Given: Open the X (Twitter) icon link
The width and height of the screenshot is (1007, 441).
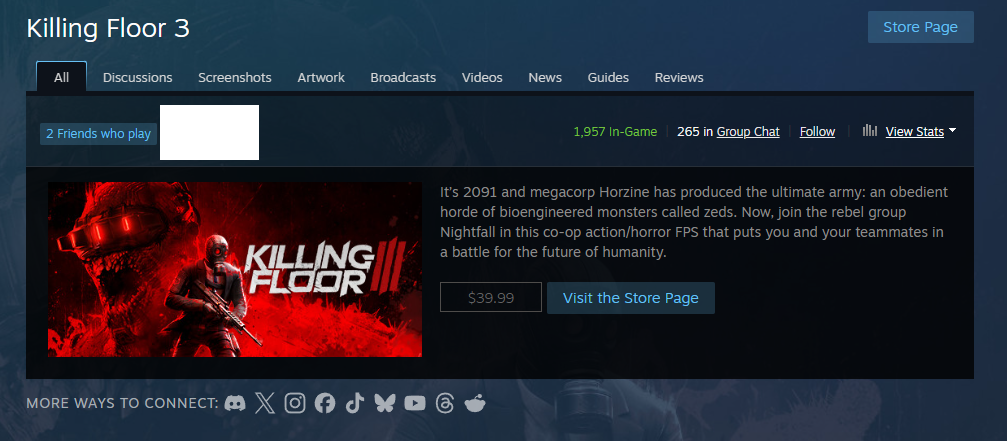Looking at the screenshot, I should pyautogui.click(x=265, y=403).
